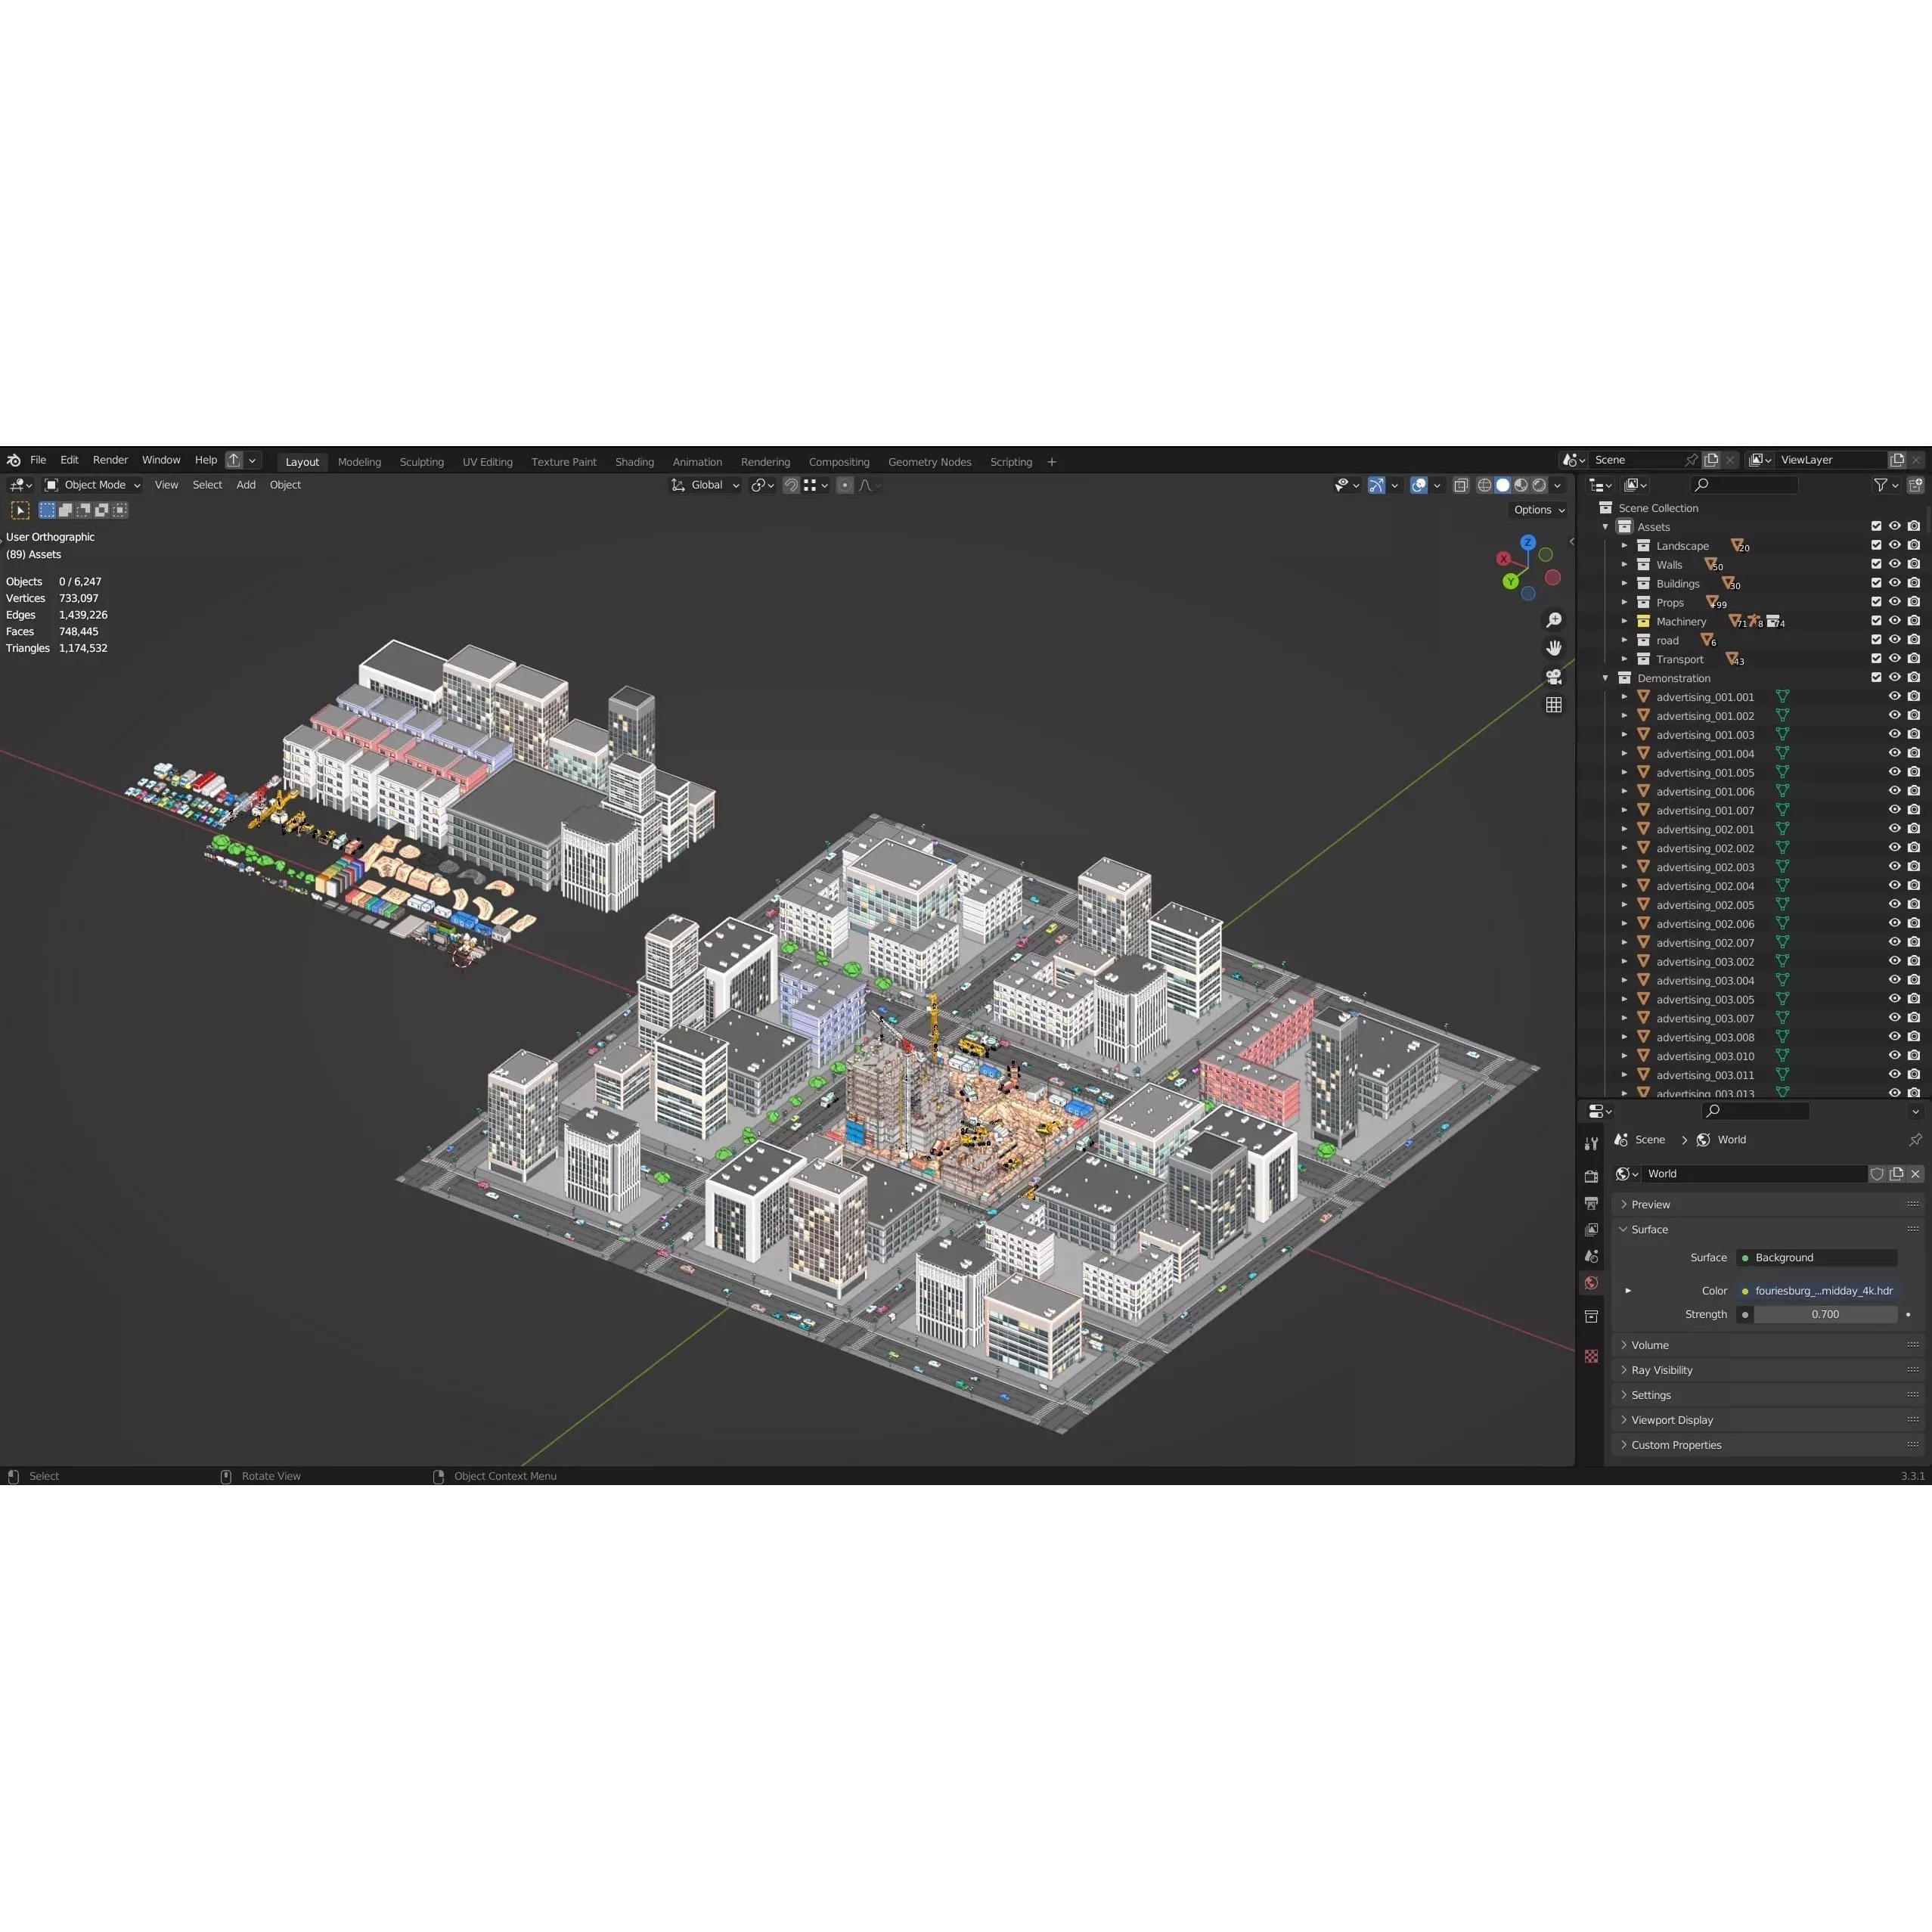The width and height of the screenshot is (1932, 1932).
Task: Click the zoom magnifier icon in the viewport
Action: tap(1554, 619)
